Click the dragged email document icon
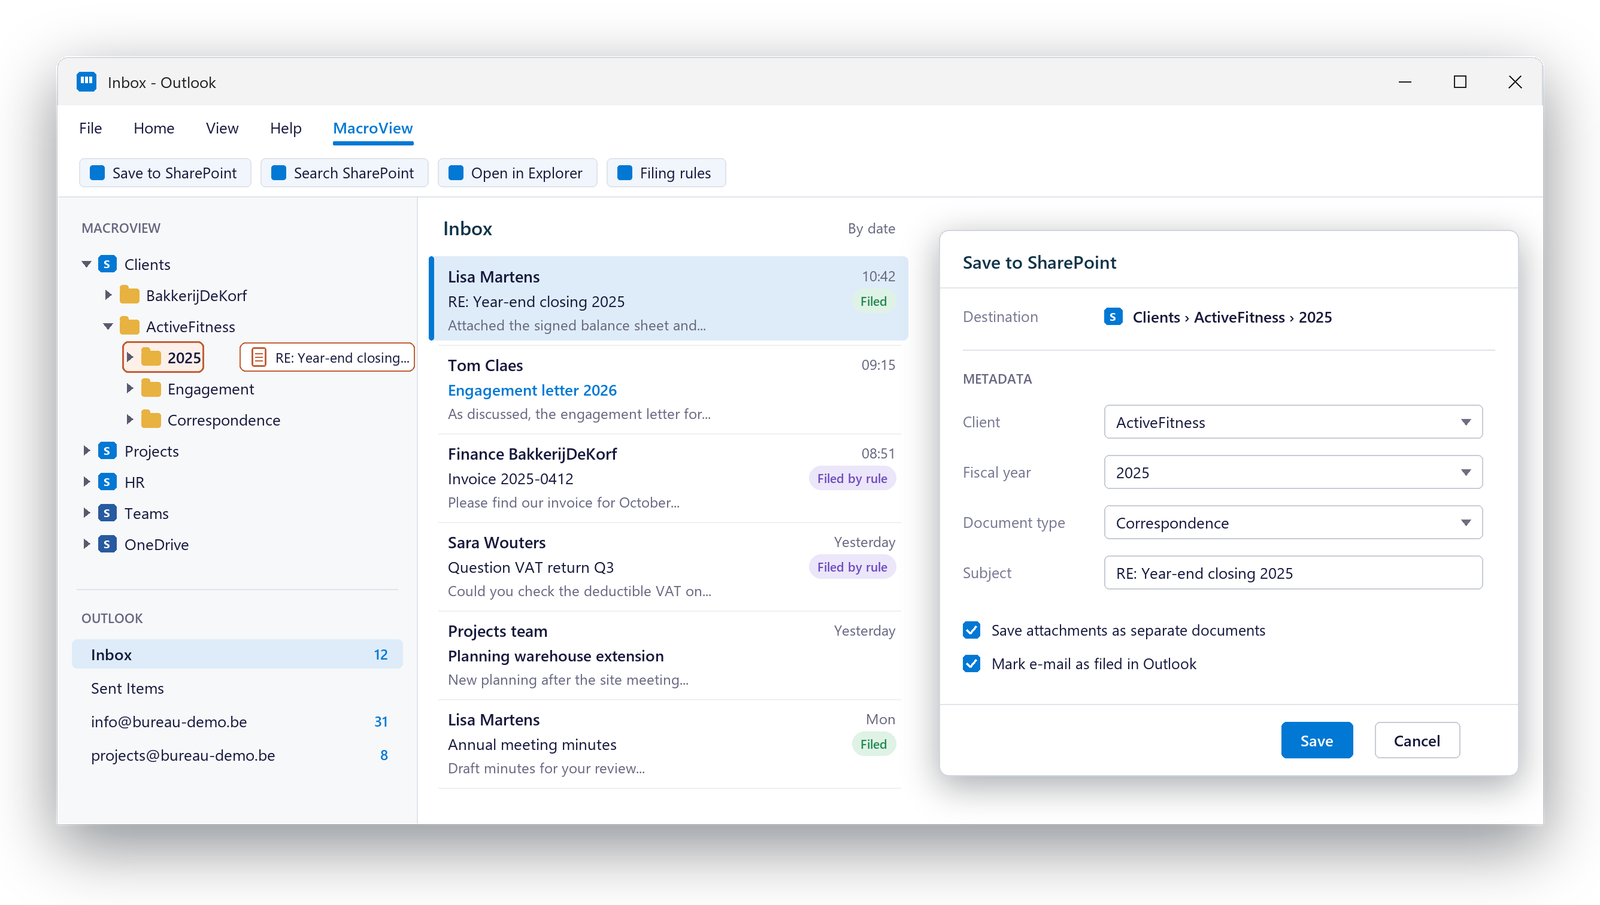1600x905 pixels. [259, 357]
